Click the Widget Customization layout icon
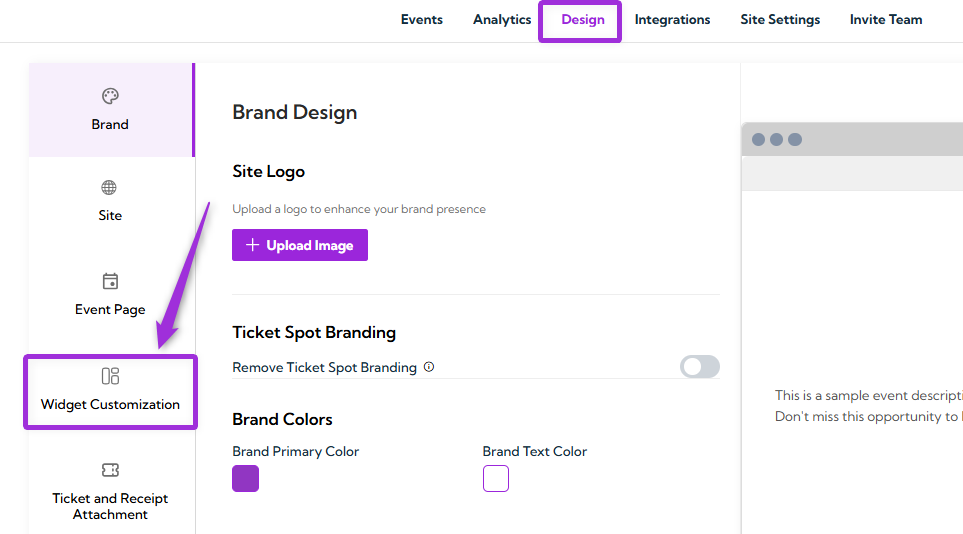 point(110,376)
